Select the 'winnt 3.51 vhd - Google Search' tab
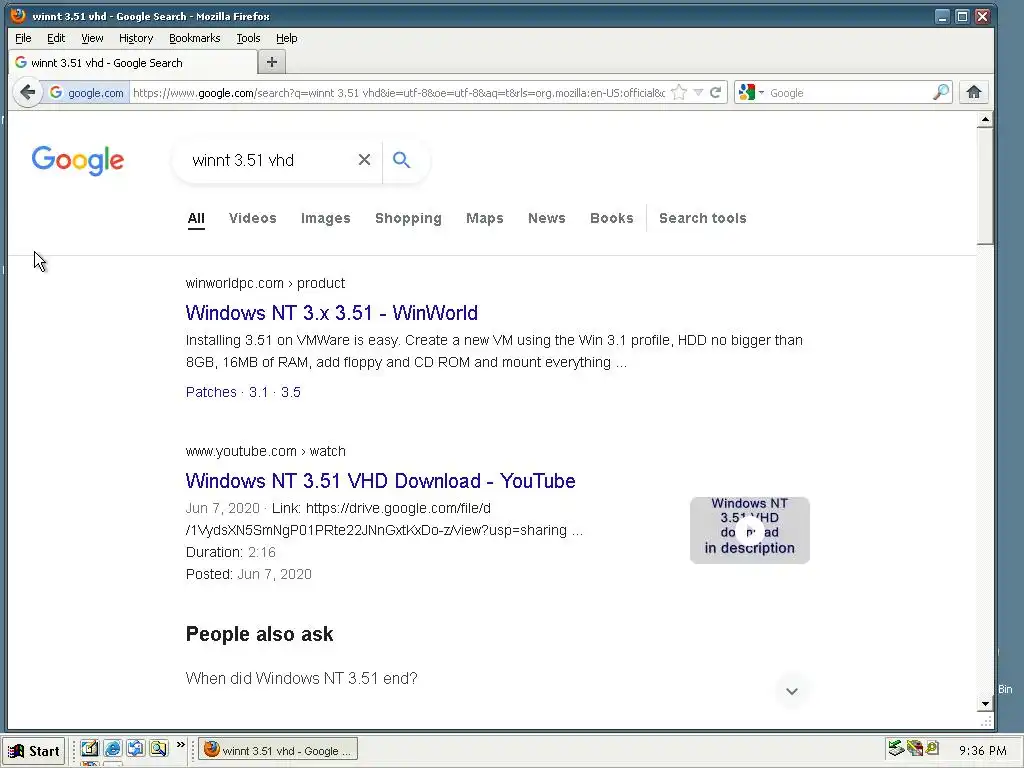Viewport: 1024px width, 768px height. 133,63
